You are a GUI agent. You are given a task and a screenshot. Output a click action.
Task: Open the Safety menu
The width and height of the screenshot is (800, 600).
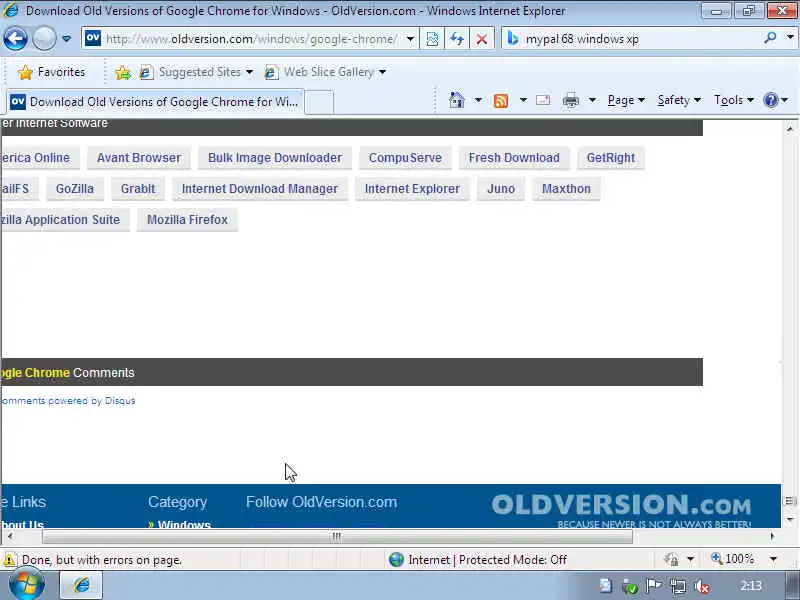click(x=679, y=100)
